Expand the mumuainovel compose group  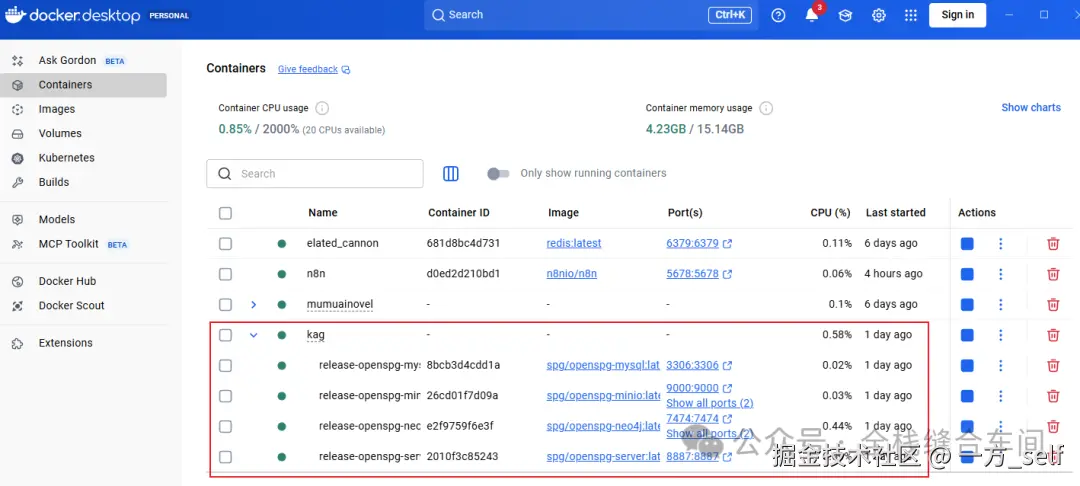click(x=253, y=304)
